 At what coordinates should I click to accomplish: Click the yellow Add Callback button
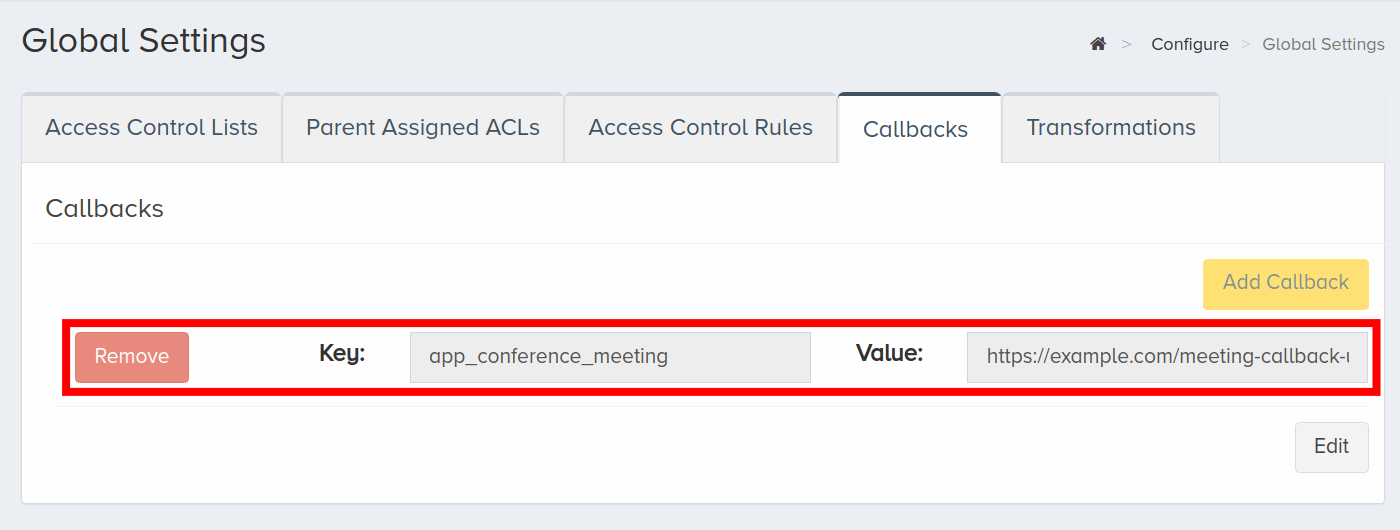pos(1285,282)
